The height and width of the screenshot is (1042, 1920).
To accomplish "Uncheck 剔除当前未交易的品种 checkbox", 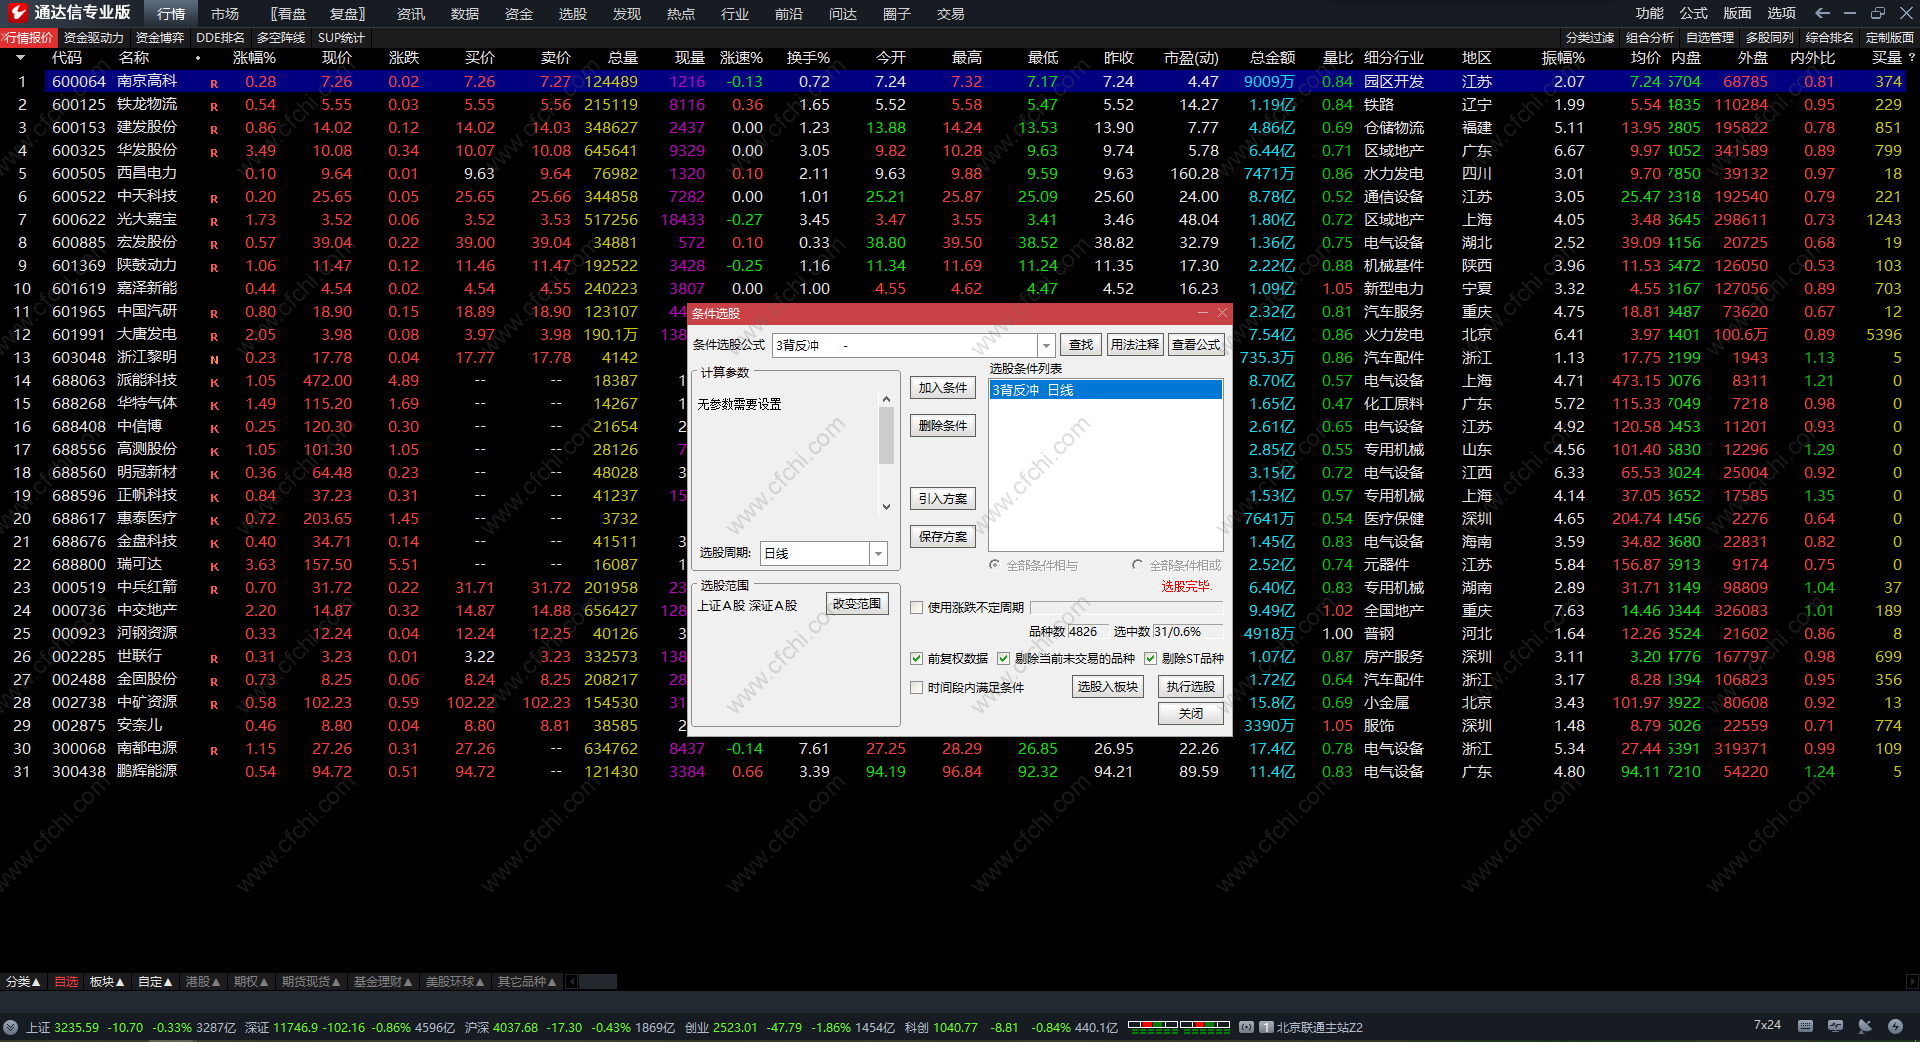I will pos(1004,658).
